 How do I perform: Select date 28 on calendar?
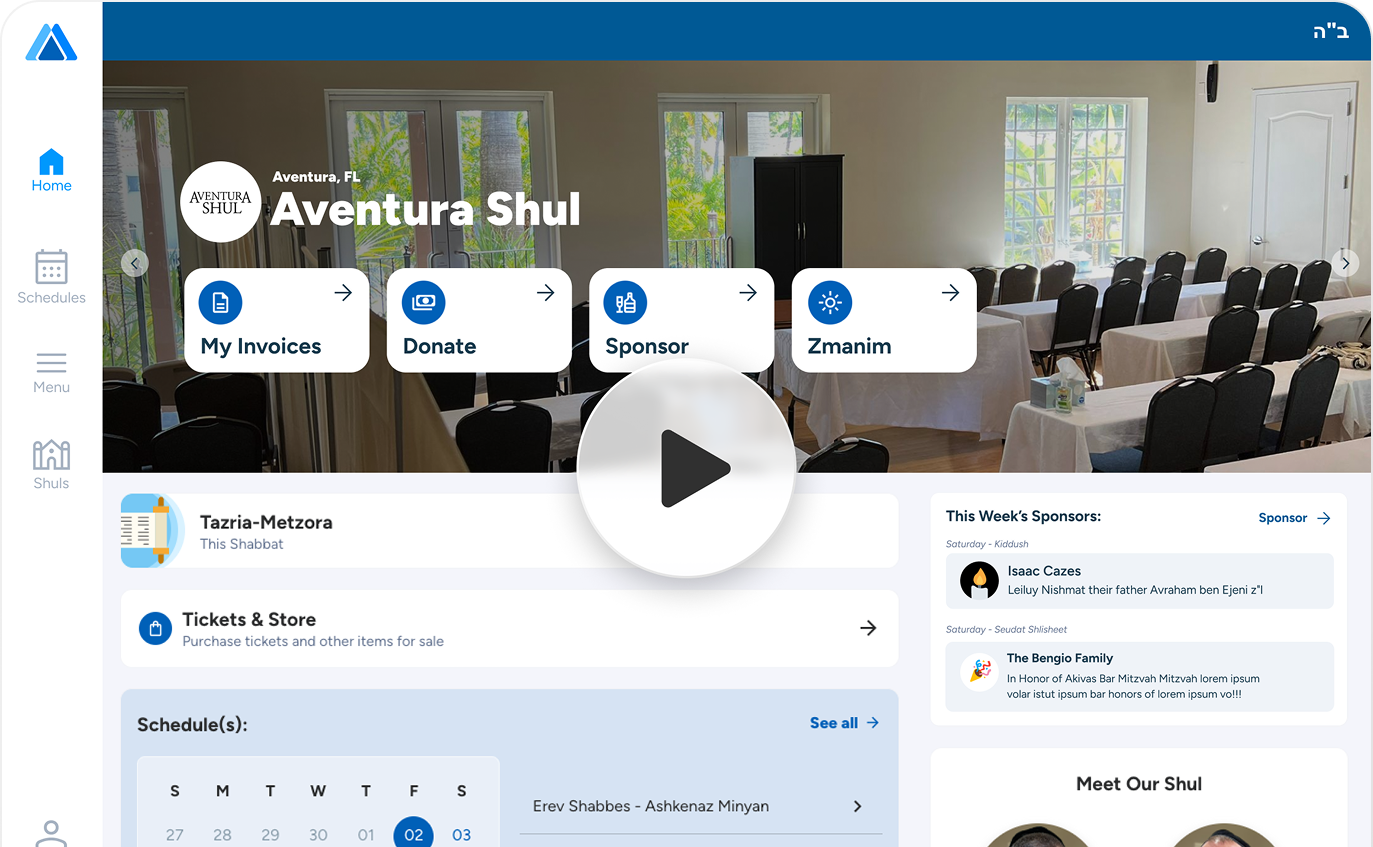click(223, 835)
